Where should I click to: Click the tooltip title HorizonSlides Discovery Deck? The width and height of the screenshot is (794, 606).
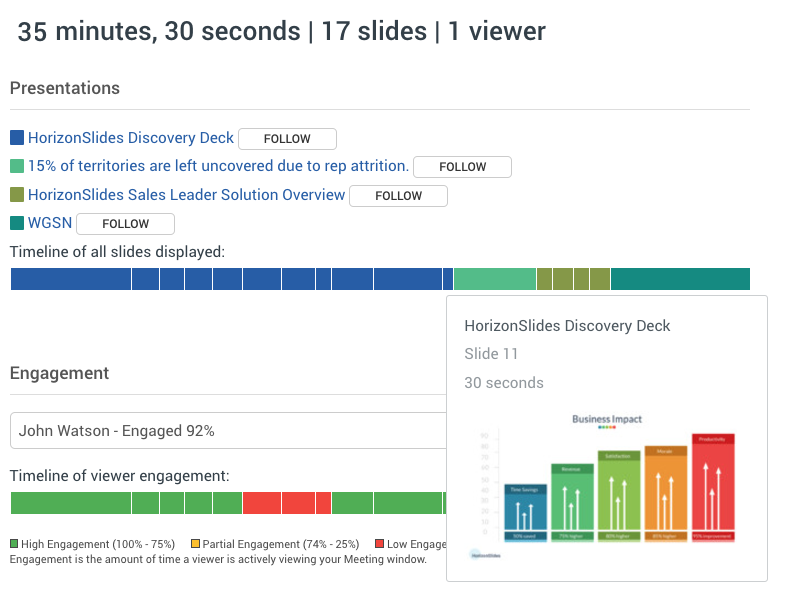pyautogui.click(x=567, y=326)
